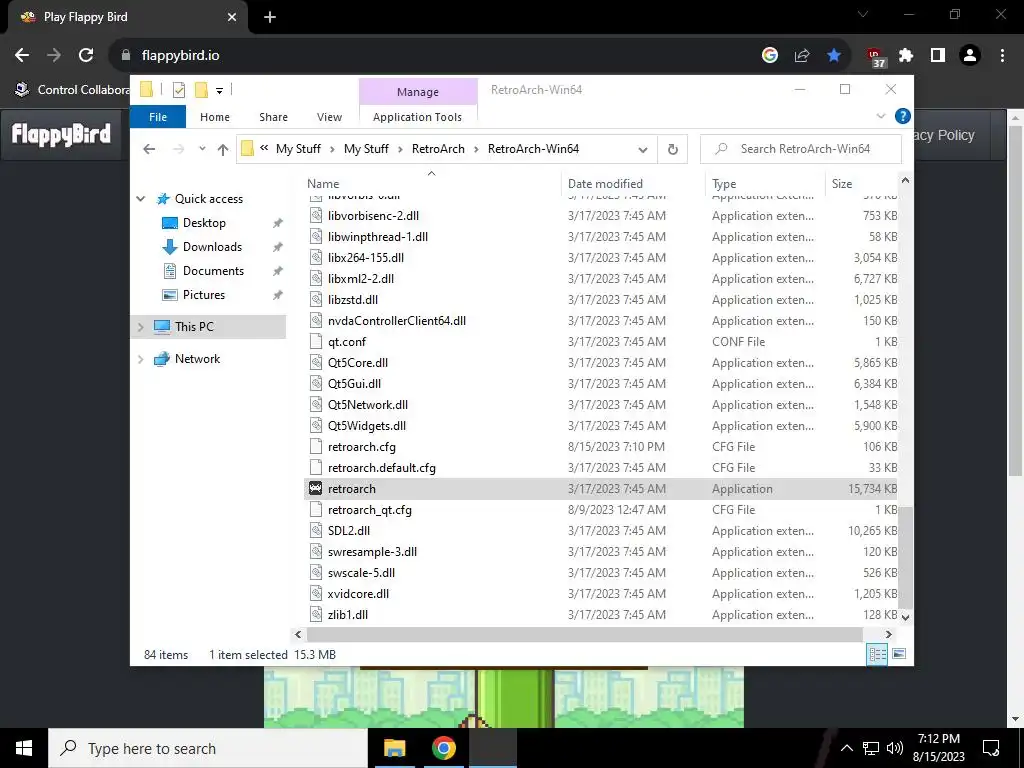This screenshot has height=768, width=1024.
Task: Open recent locations dropdown arrow
Action: pyautogui.click(x=202, y=149)
